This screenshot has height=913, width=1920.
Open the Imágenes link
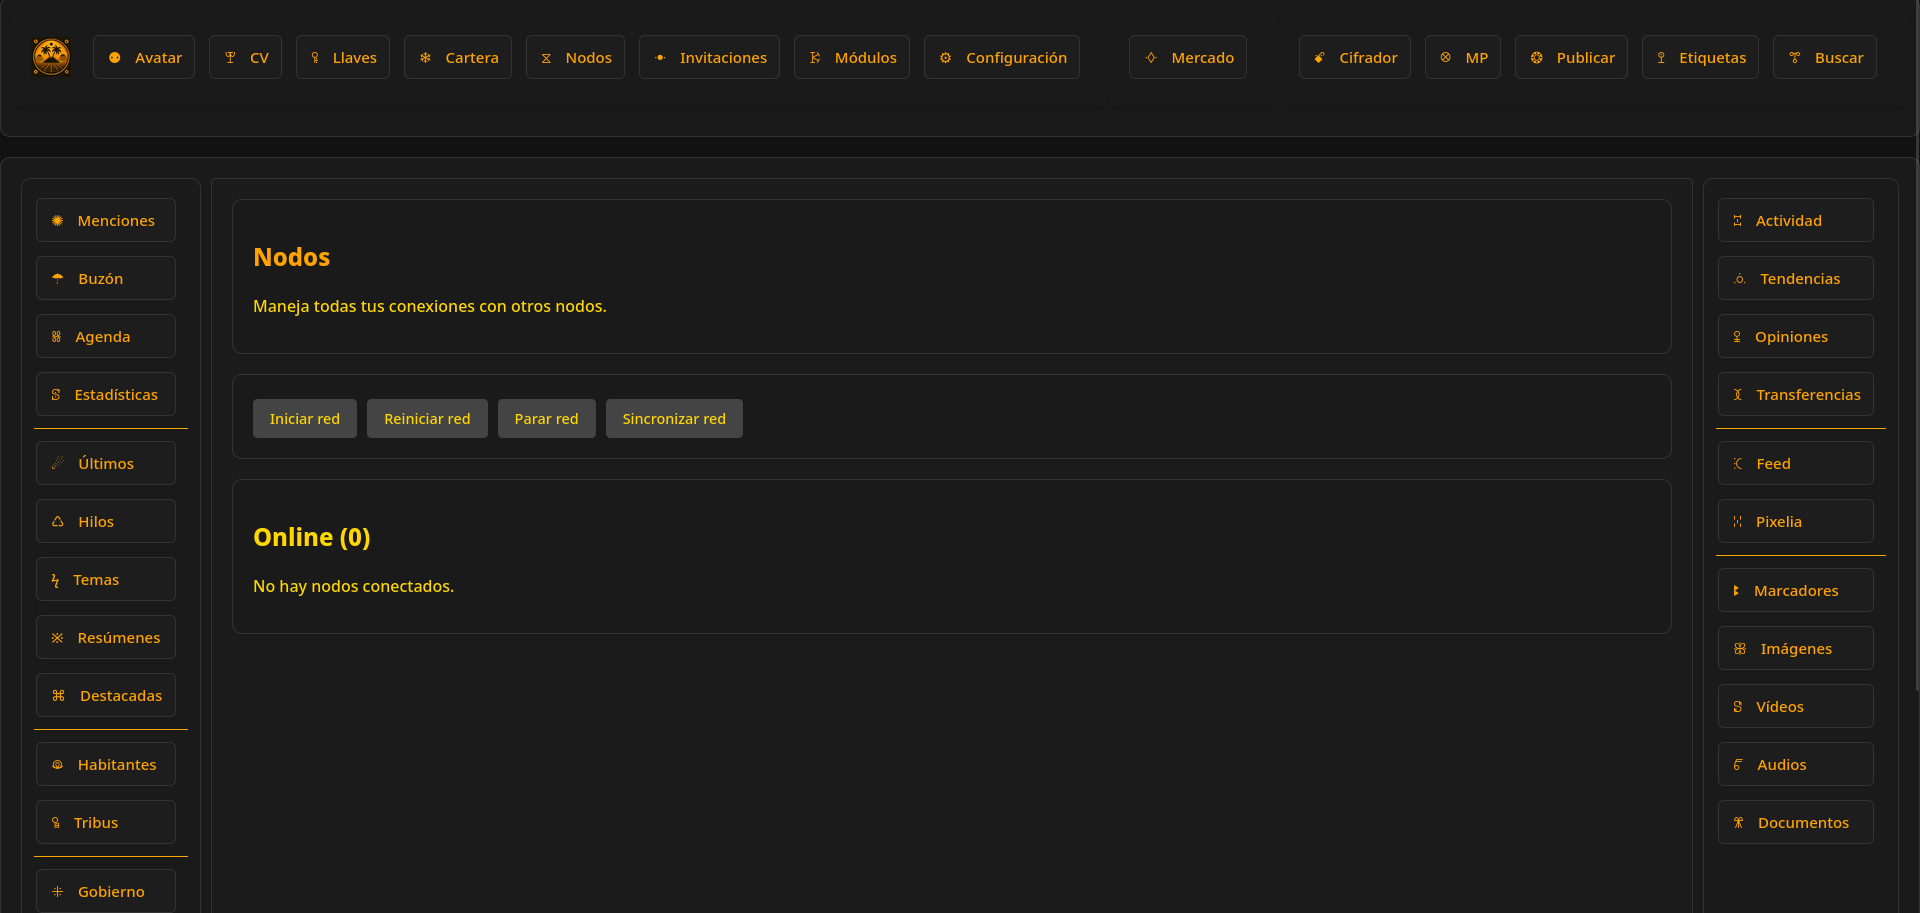pos(1795,648)
